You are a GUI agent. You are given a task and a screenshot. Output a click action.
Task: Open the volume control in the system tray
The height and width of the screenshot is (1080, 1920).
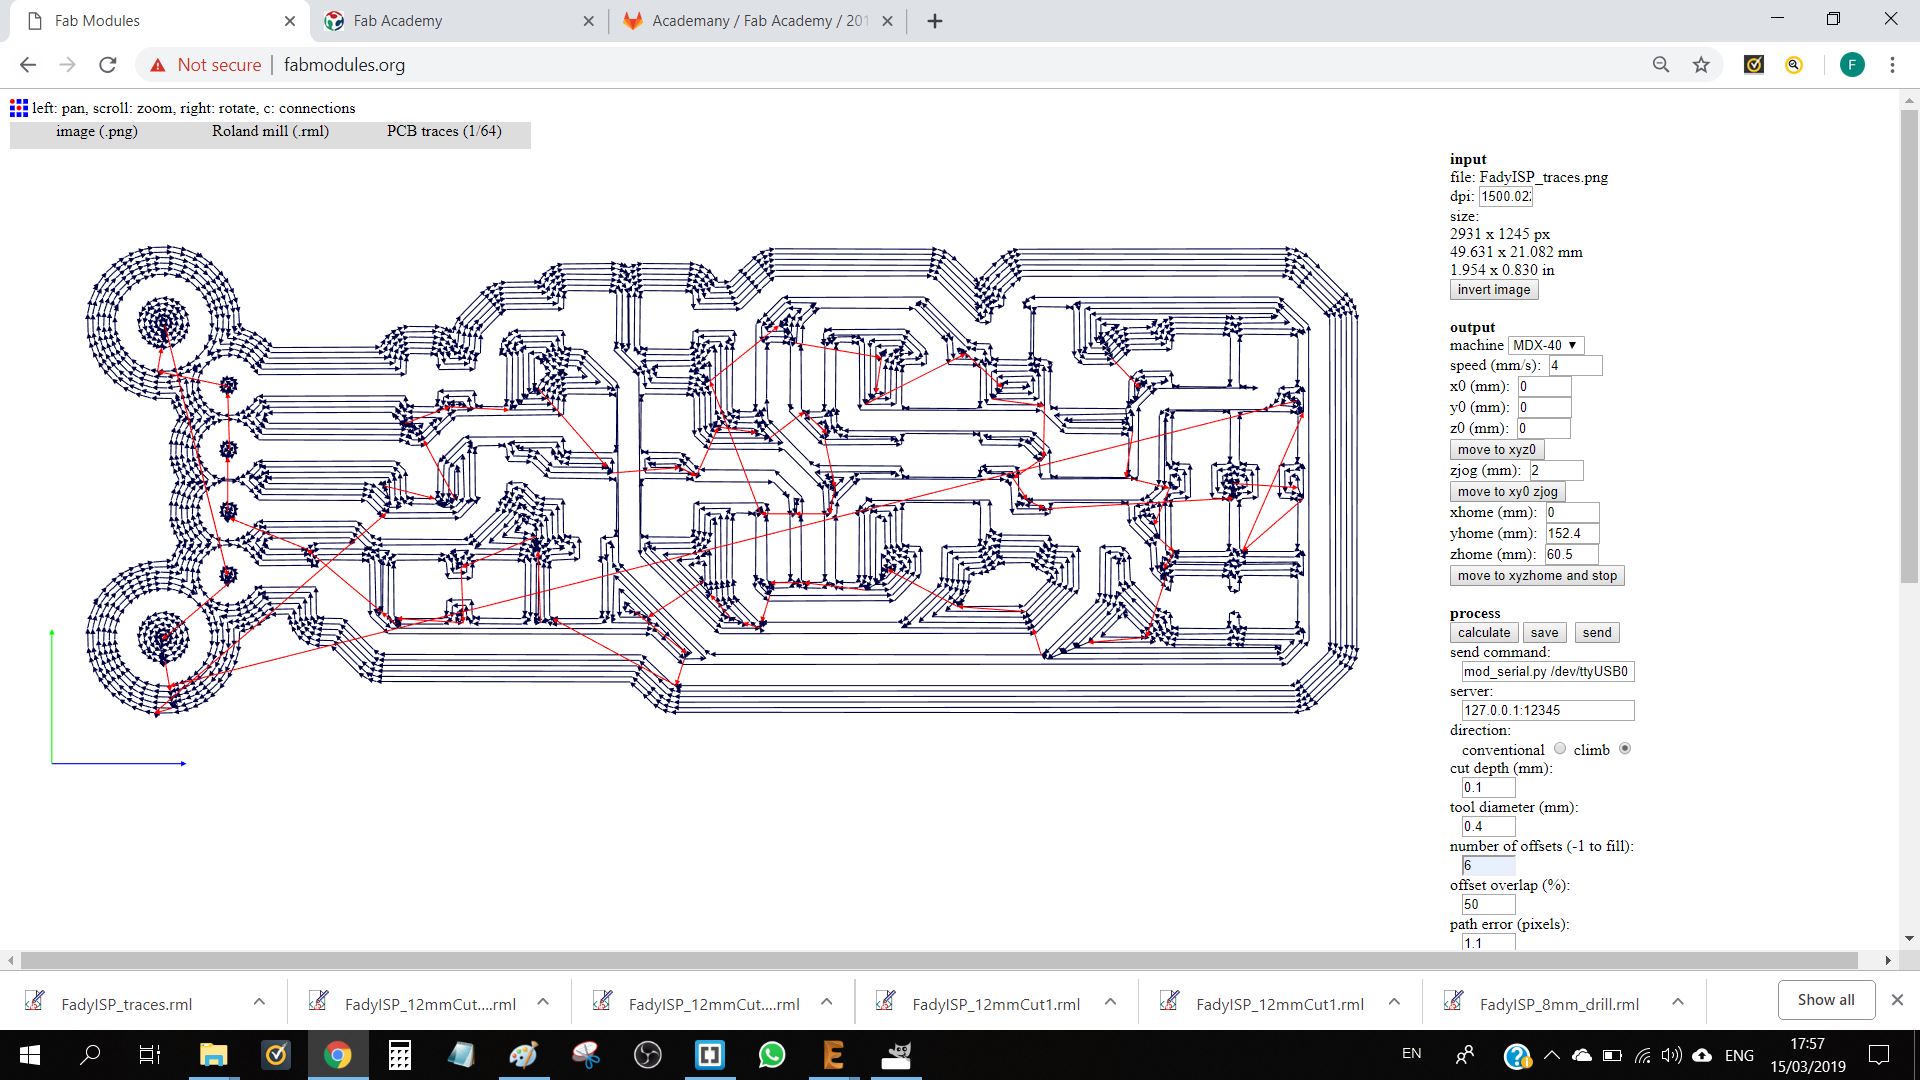(x=1671, y=1054)
